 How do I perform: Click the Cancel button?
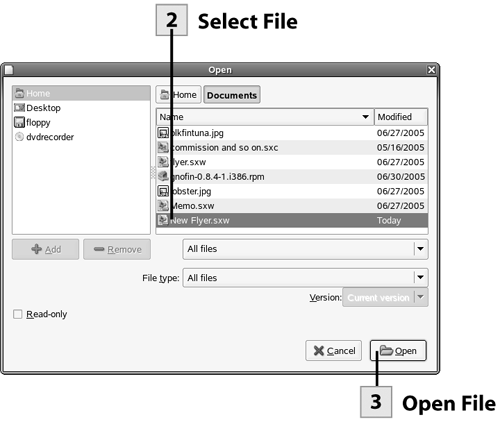tap(334, 351)
